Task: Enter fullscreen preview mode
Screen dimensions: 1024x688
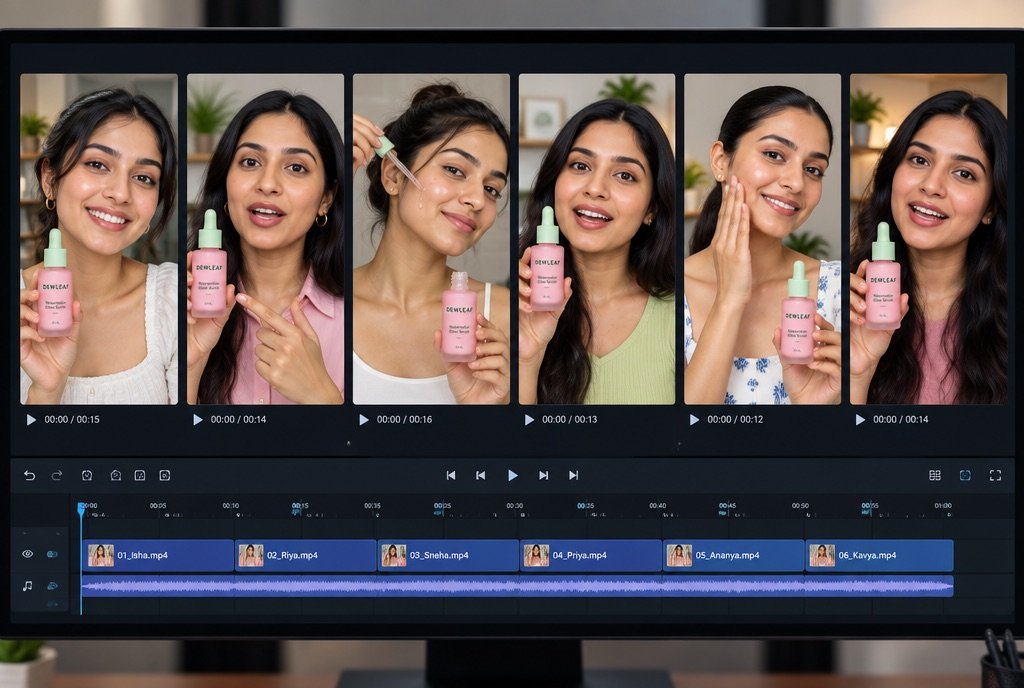Action: [995, 475]
